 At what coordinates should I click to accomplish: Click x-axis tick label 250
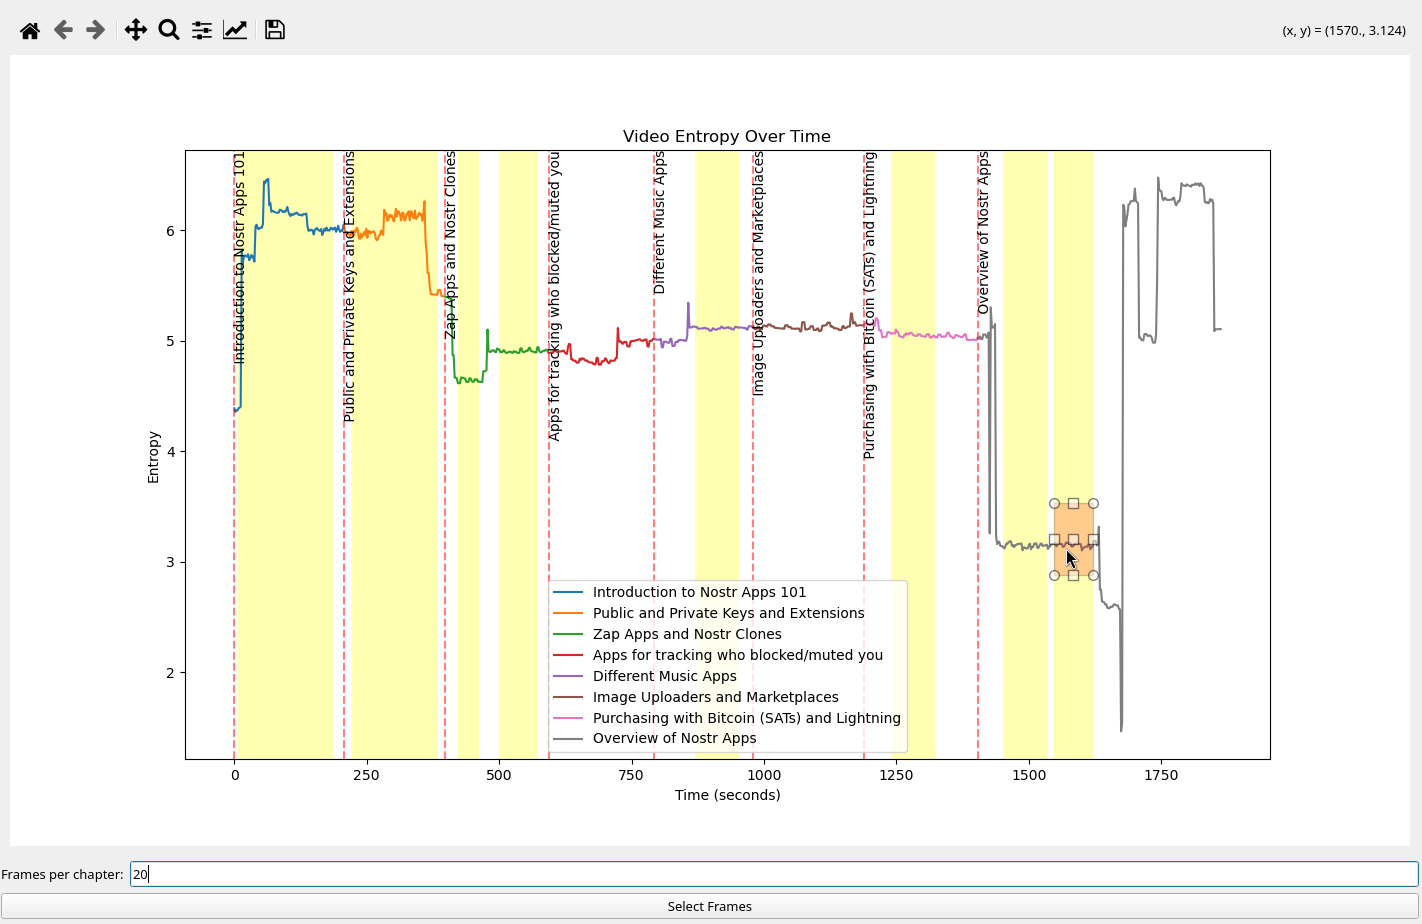click(x=367, y=775)
